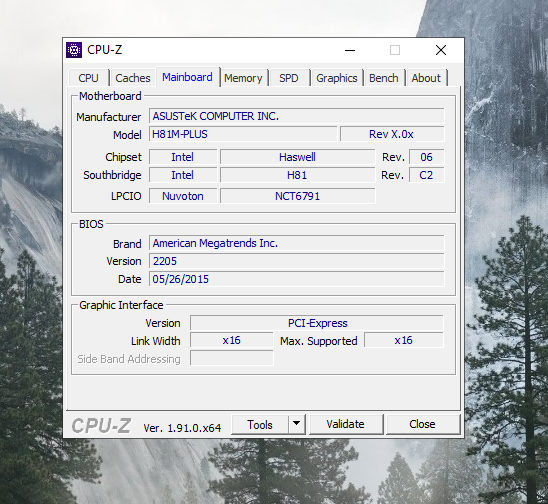
Task: Minimize the CPU-Z window
Action: (350, 50)
